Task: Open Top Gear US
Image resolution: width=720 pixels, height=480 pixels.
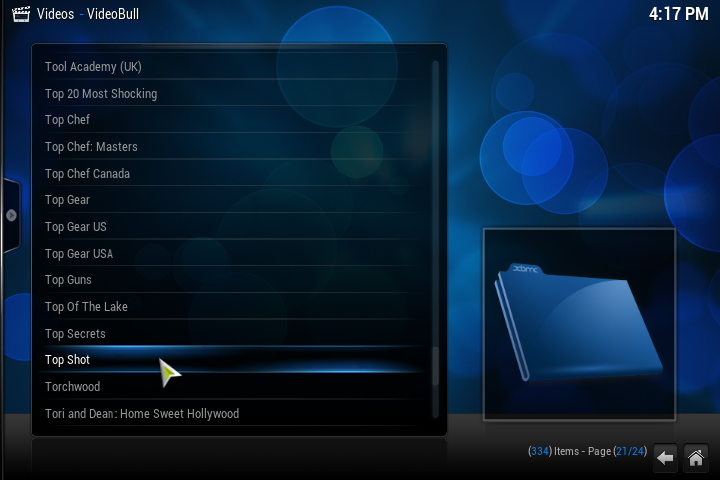Action: click(x=232, y=226)
